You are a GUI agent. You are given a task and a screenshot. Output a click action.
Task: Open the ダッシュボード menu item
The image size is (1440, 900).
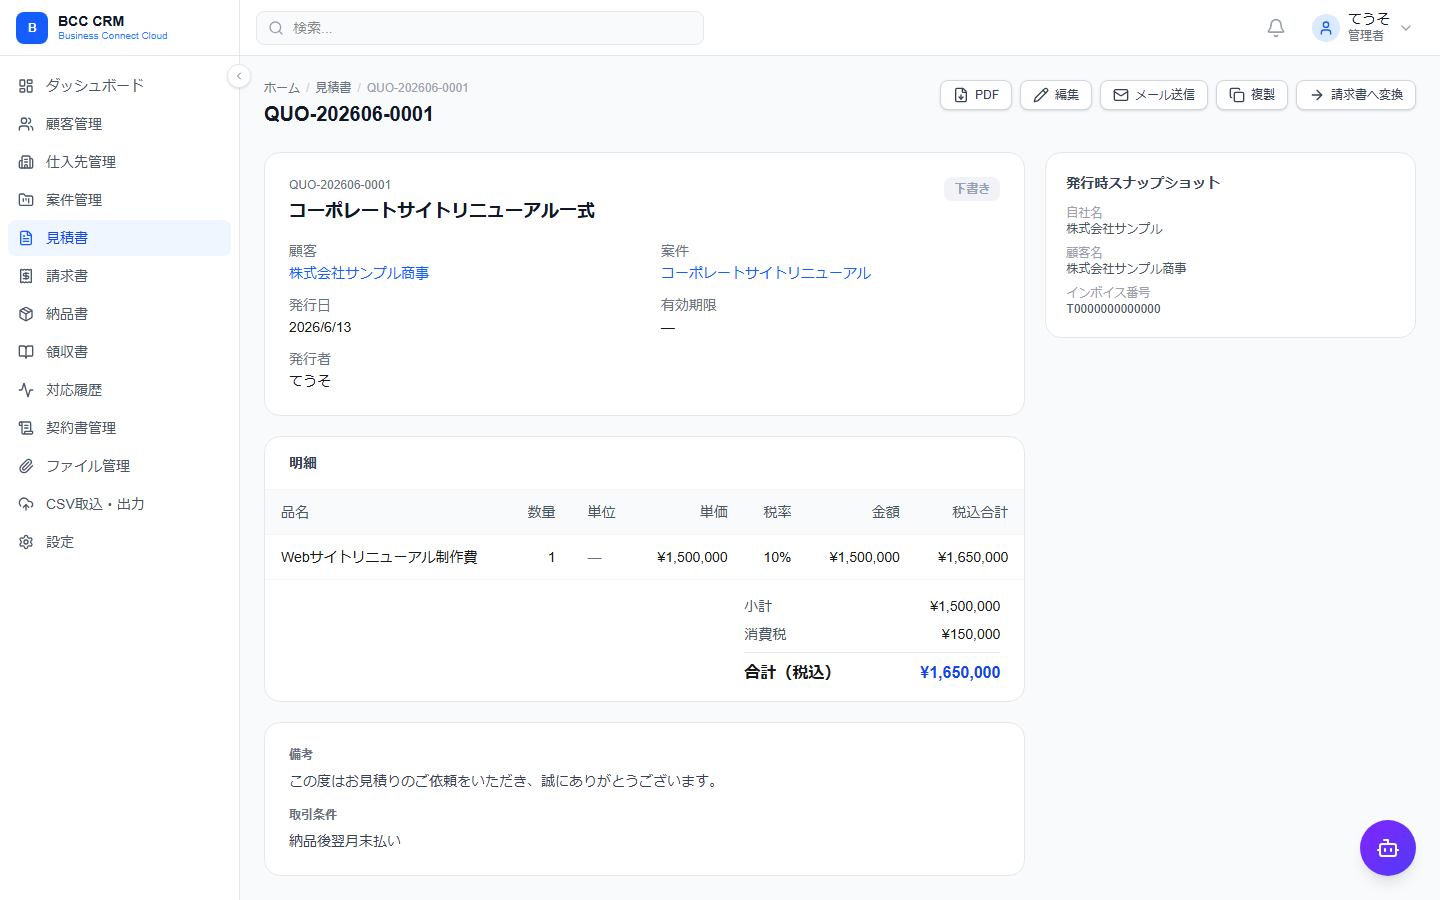coord(119,86)
